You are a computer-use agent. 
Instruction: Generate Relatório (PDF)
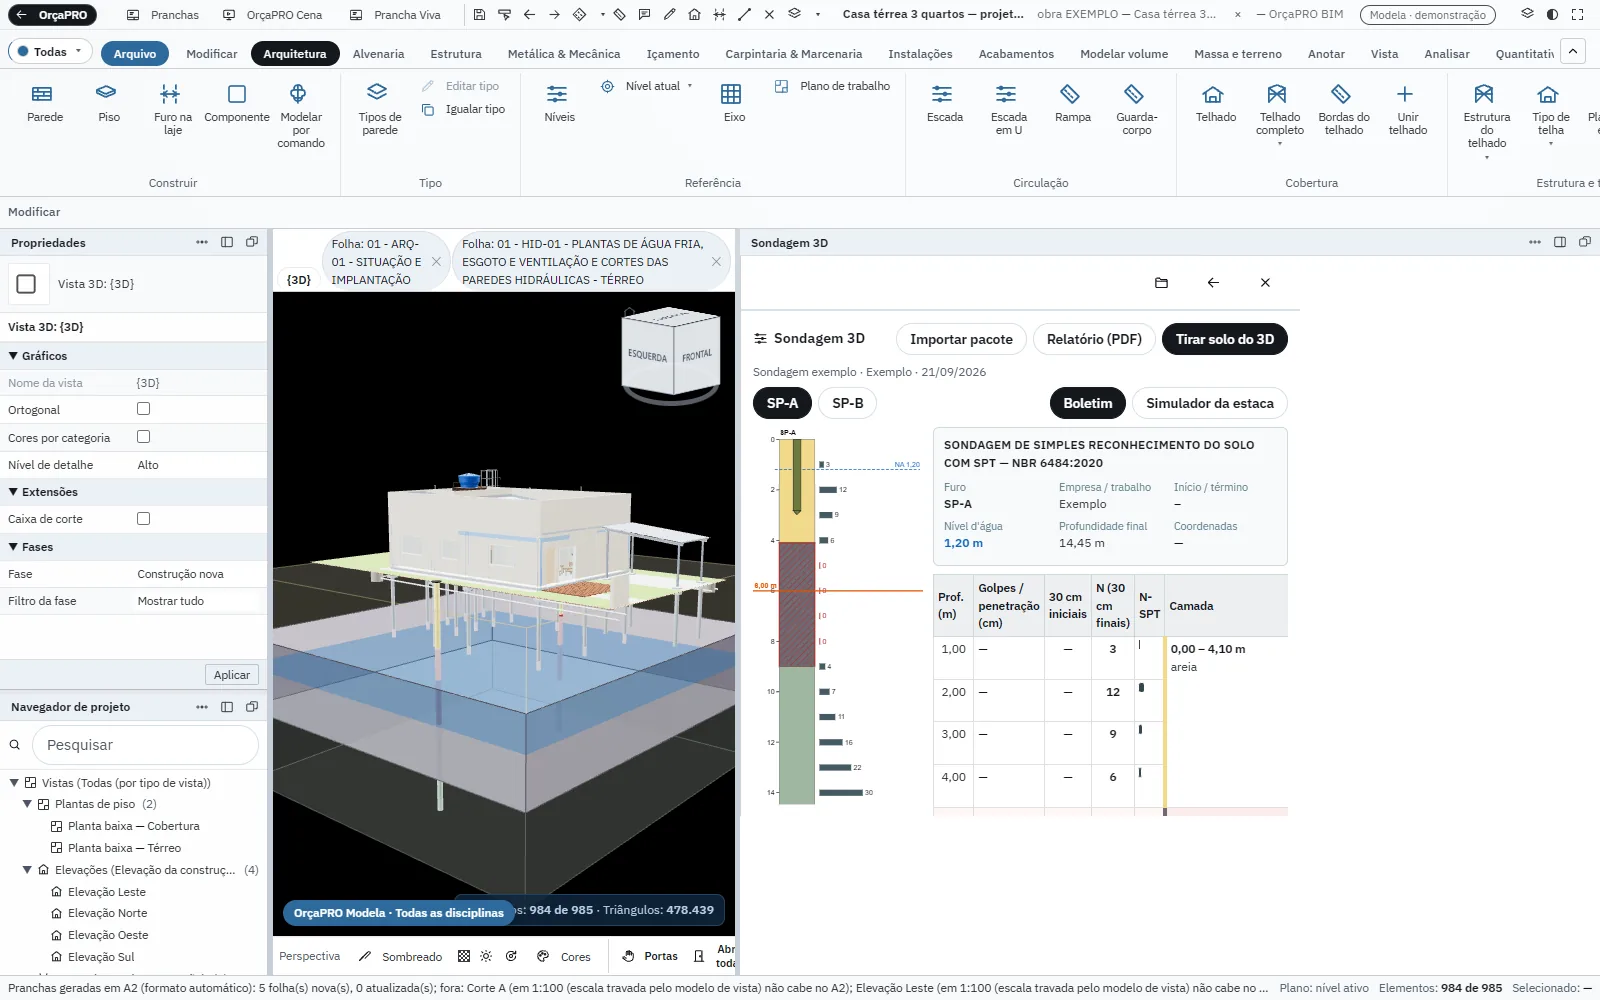pos(1094,339)
